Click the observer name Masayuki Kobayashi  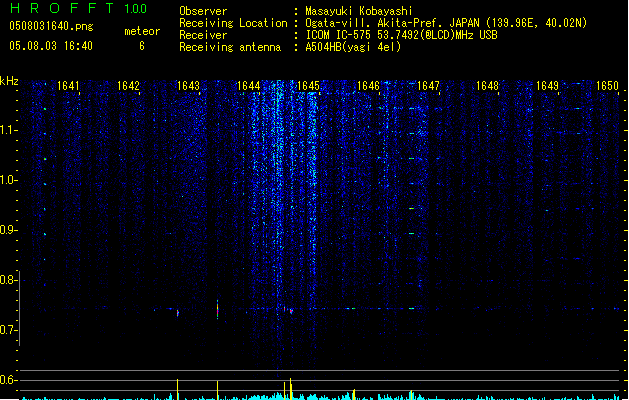tap(359, 11)
